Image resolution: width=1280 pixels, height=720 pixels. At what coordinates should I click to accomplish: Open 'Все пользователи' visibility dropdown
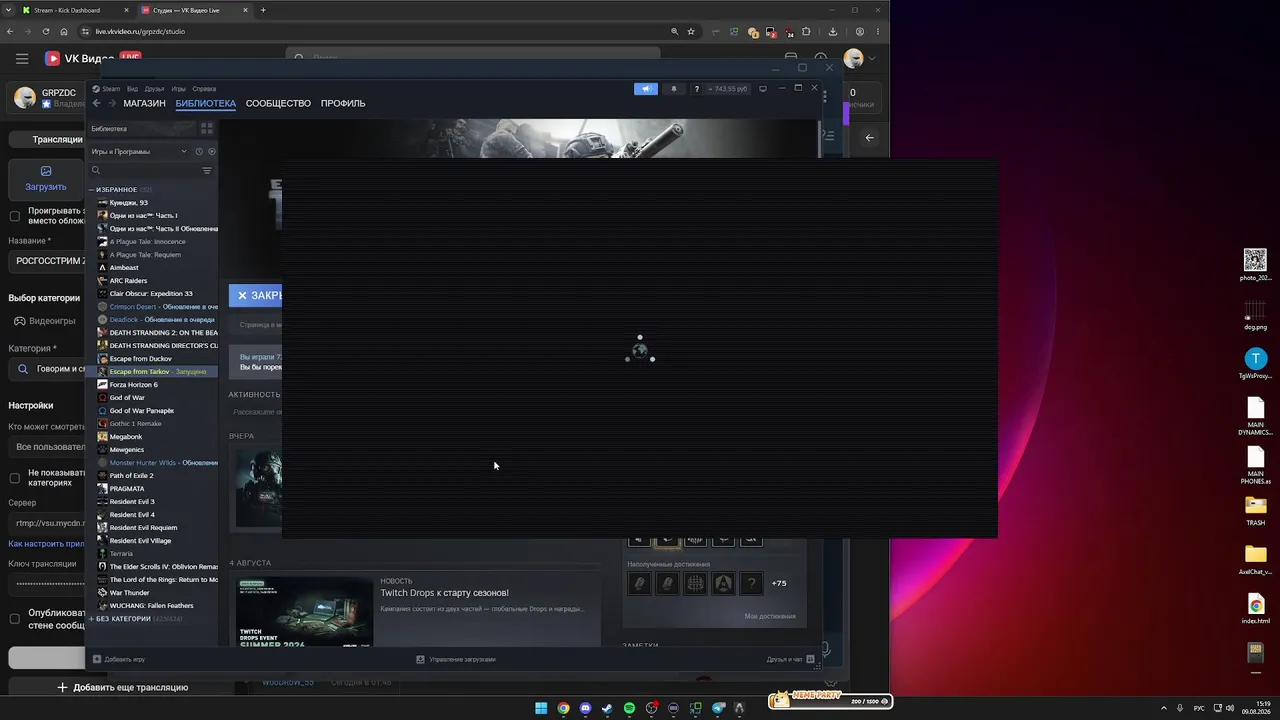pos(47,447)
